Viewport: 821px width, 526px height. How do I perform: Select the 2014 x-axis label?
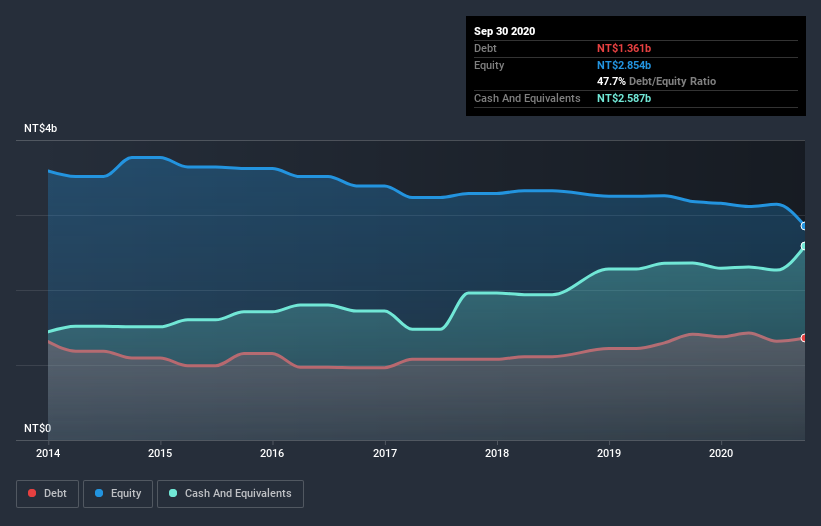click(48, 453)
